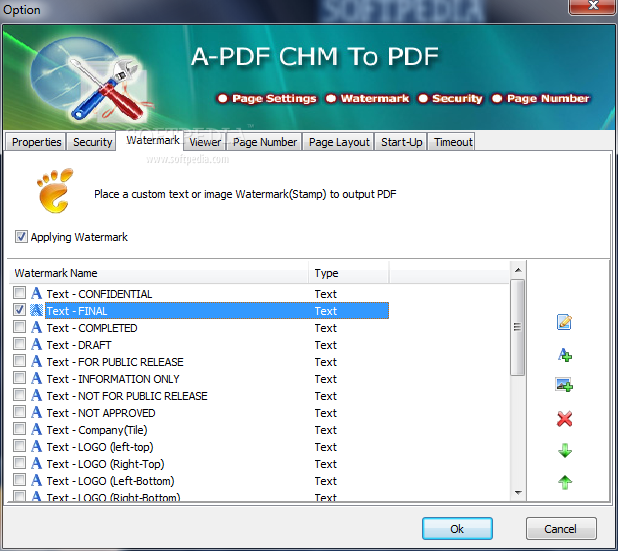Click the A icon beside Text - Company(Tile)
The width and height of the screenshot is (618, 551).
[36, 429]
